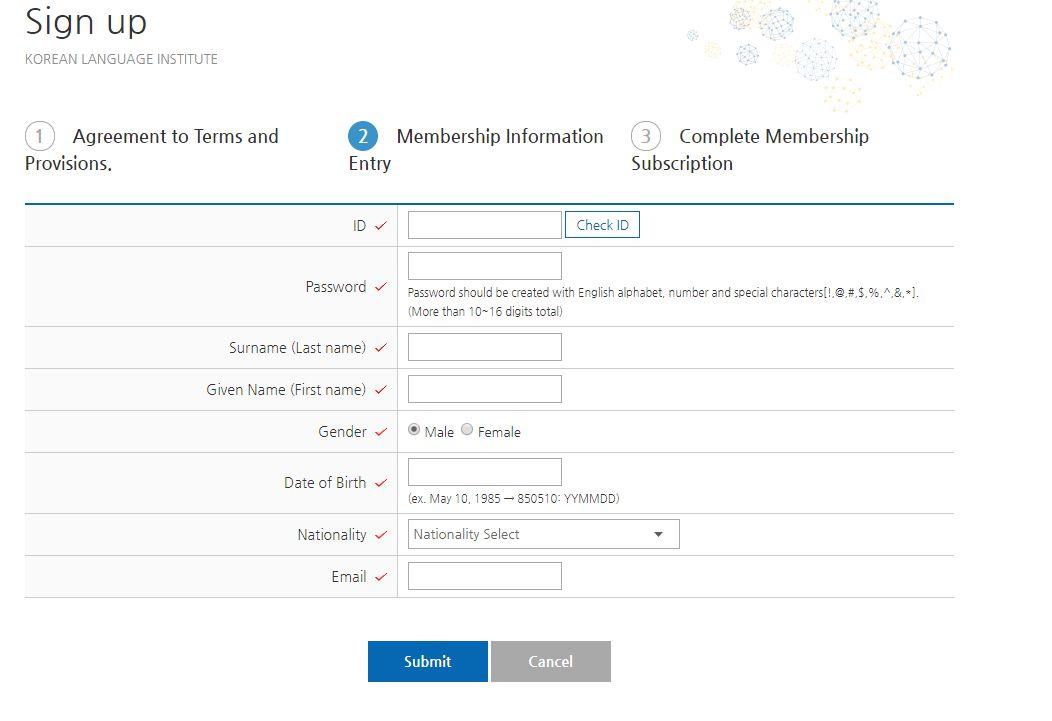Focus the ID text field

click(x=484, y=225)
